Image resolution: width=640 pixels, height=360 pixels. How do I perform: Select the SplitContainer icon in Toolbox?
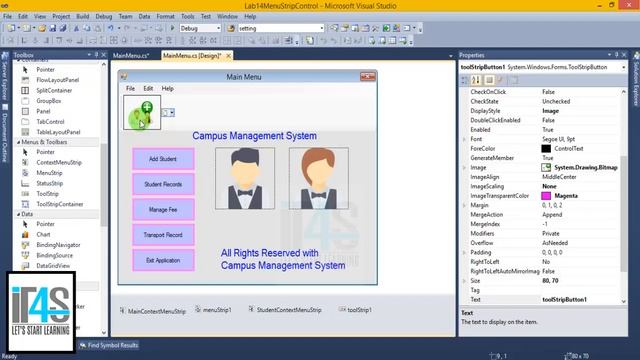coord(25,90)
